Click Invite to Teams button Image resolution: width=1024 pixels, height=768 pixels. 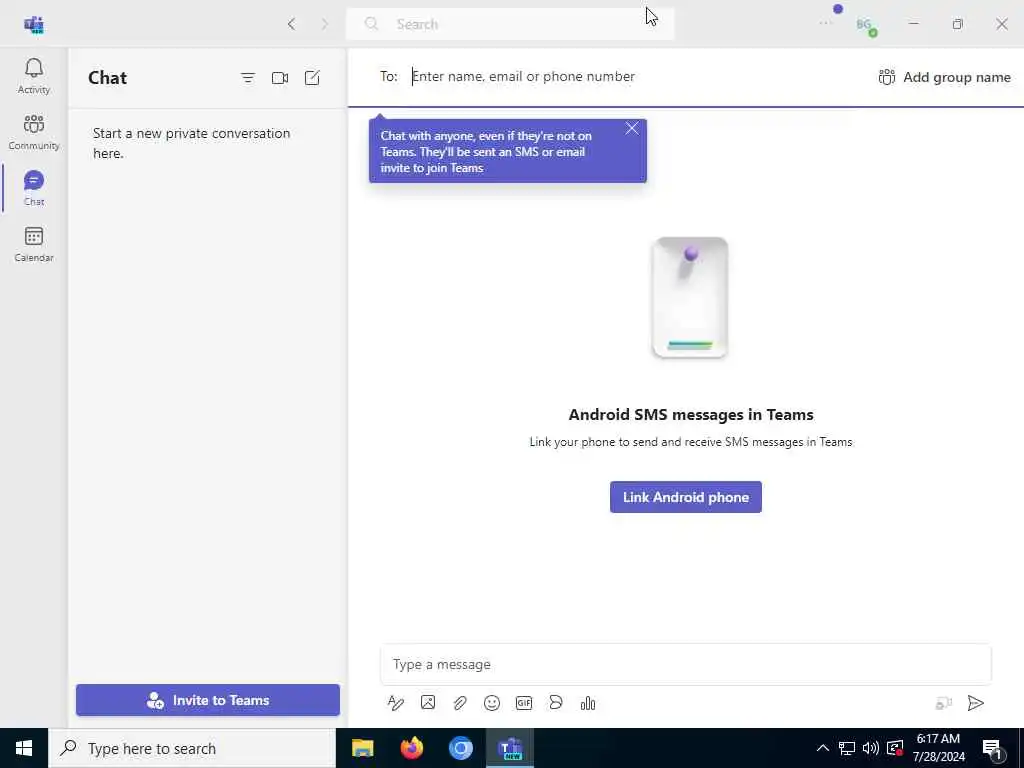tap(208, 700)
